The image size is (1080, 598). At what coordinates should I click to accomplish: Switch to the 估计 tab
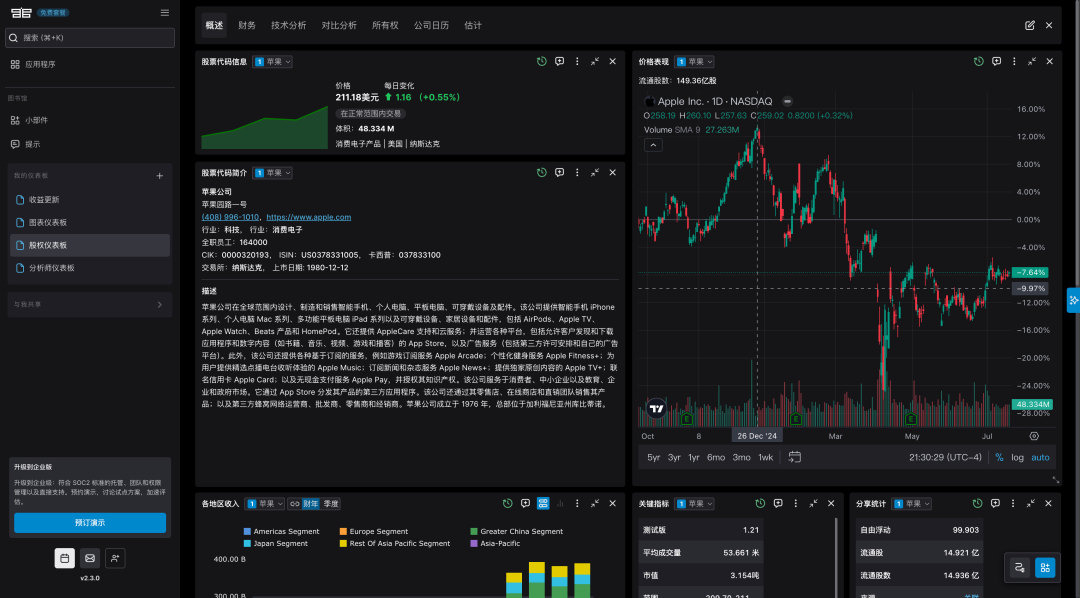[472, 25]
